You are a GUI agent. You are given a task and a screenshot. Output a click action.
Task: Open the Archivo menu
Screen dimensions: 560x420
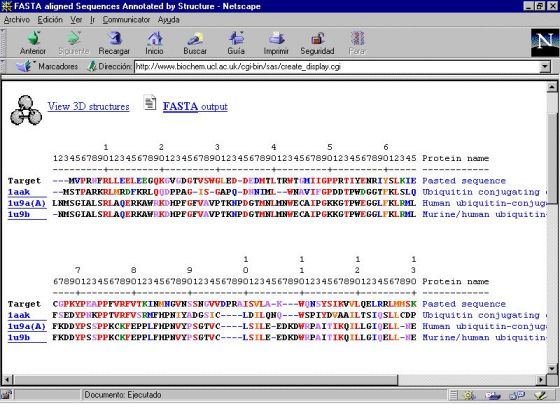tap(16, 20)
